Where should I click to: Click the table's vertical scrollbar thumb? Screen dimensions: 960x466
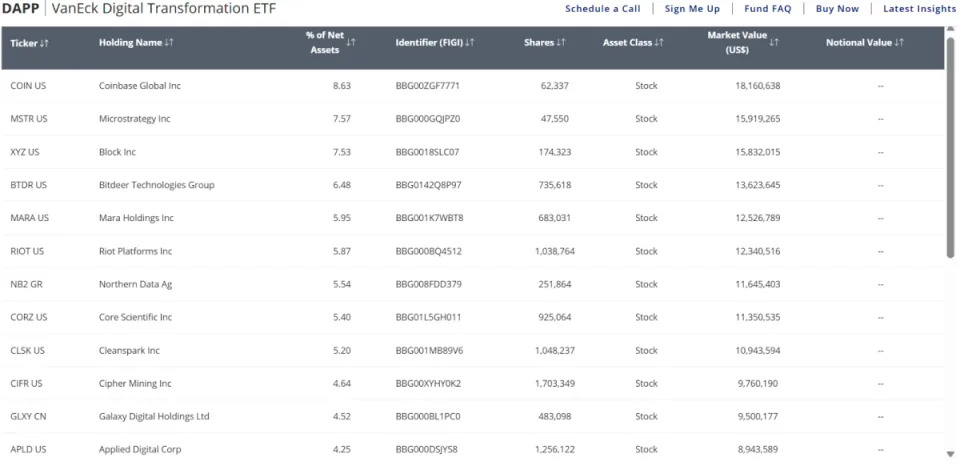950,150
